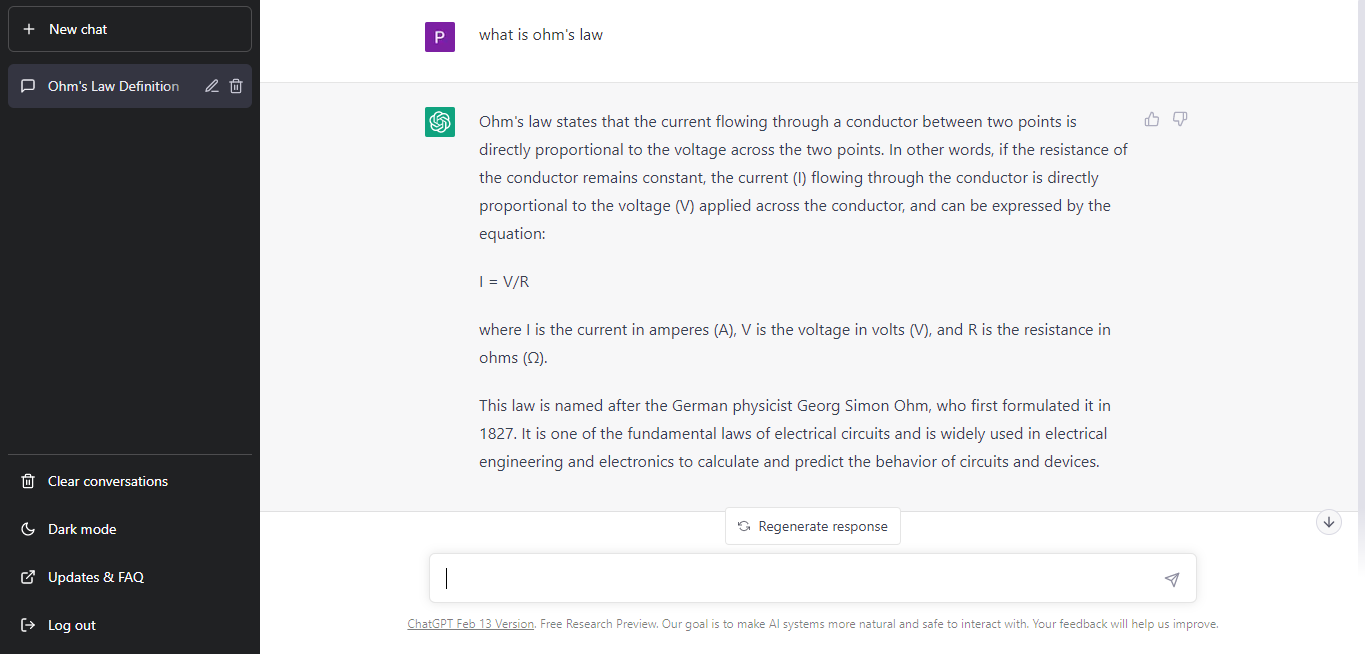
Task: Open the ChatGPT Feb 13 Version link
Action: tap(471, 624)
